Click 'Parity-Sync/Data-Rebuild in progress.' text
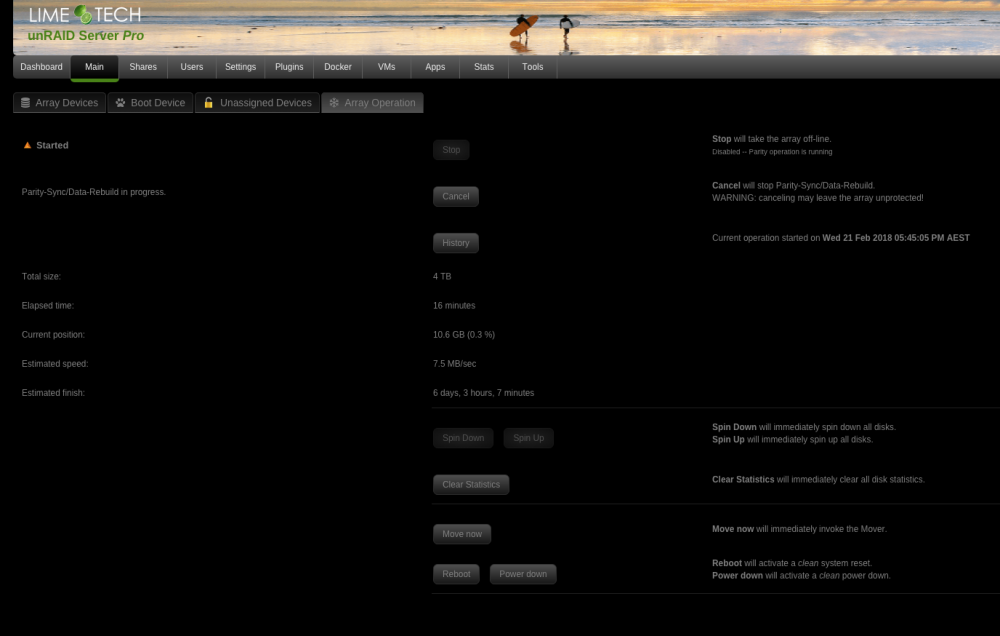1000x636 pixels. coord(94,192)
